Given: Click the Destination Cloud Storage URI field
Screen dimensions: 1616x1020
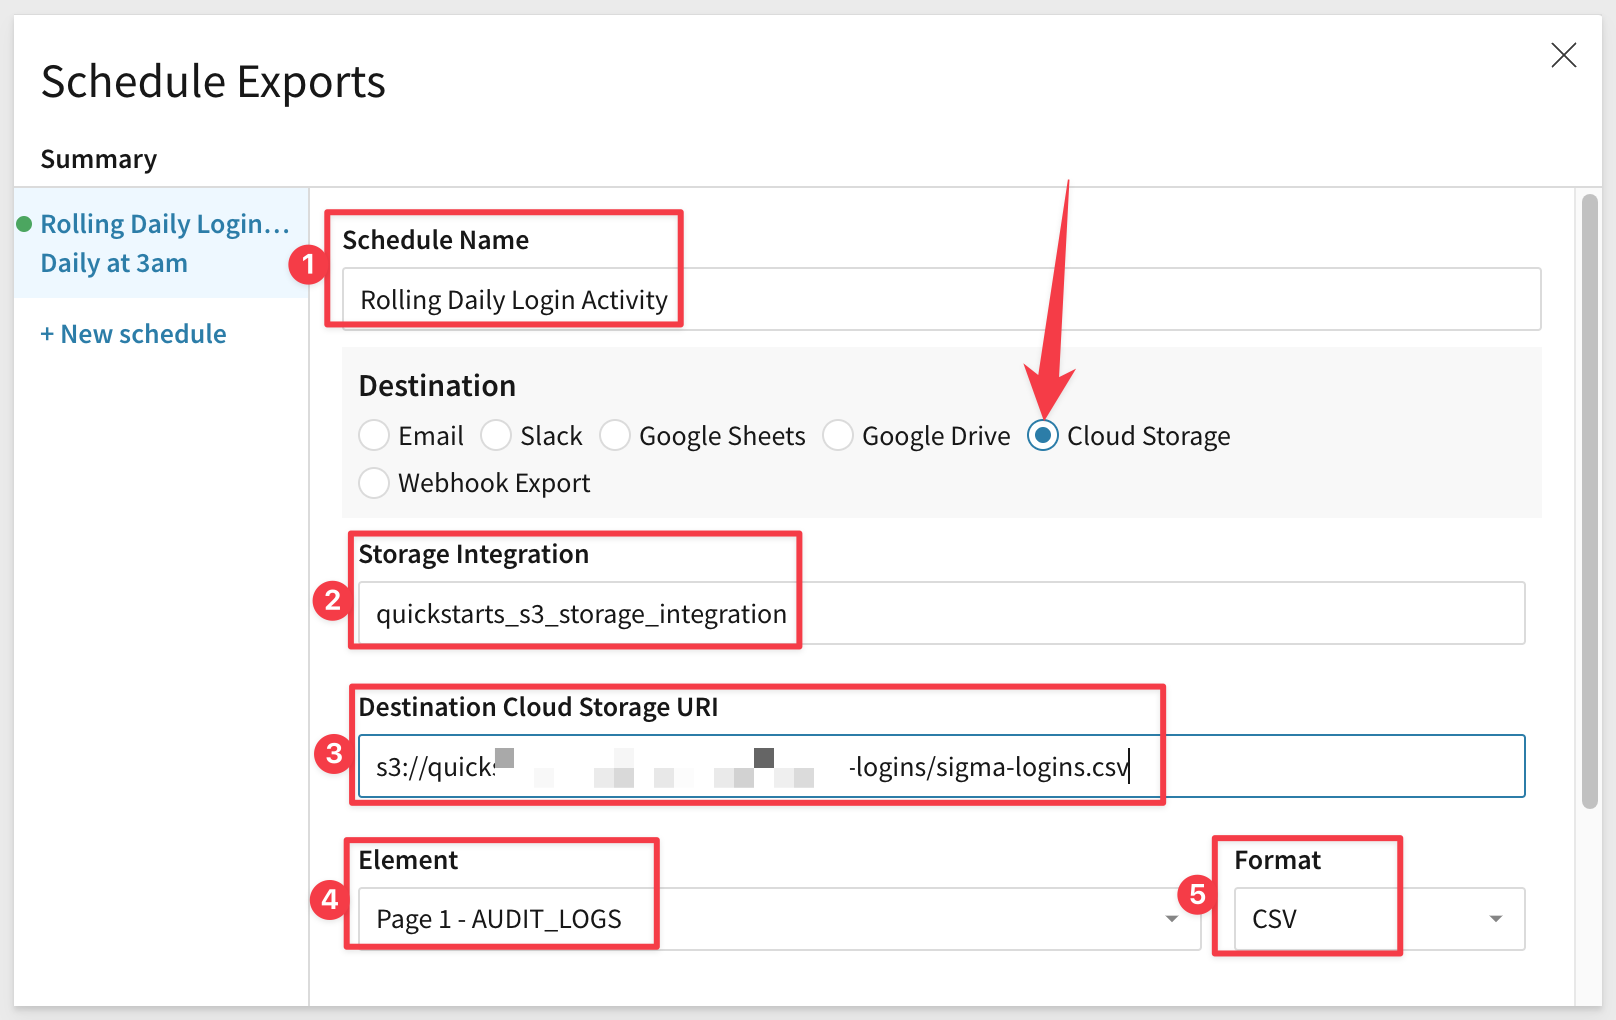Looking at the screenshot, I should [x=941, y=766].
